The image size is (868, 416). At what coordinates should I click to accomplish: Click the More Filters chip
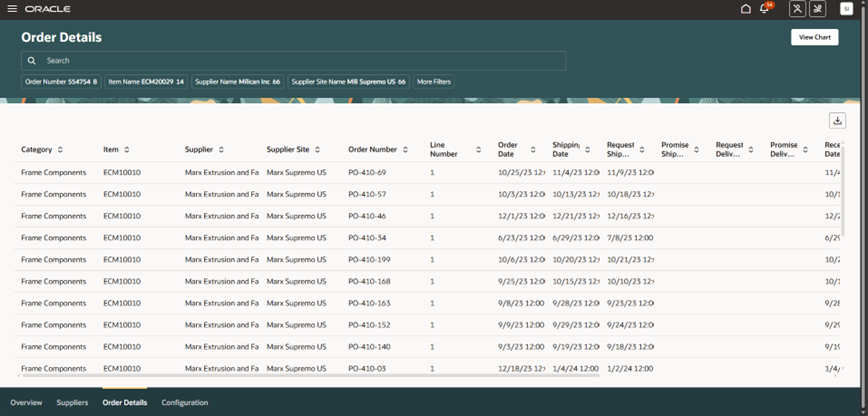pyautogui.click(x=434, y=81)
